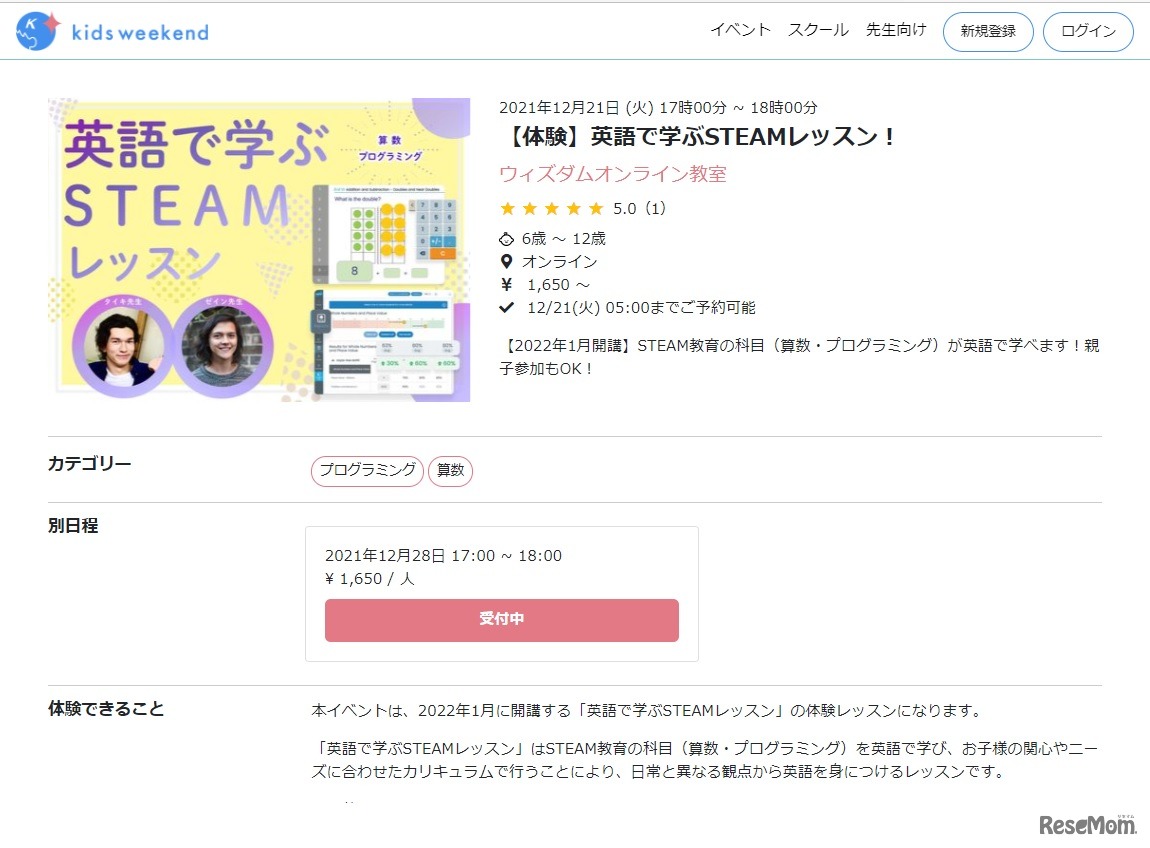
Task: Select the プログラミング category tag
Action: pyautogui.click(x=367, y=470)
